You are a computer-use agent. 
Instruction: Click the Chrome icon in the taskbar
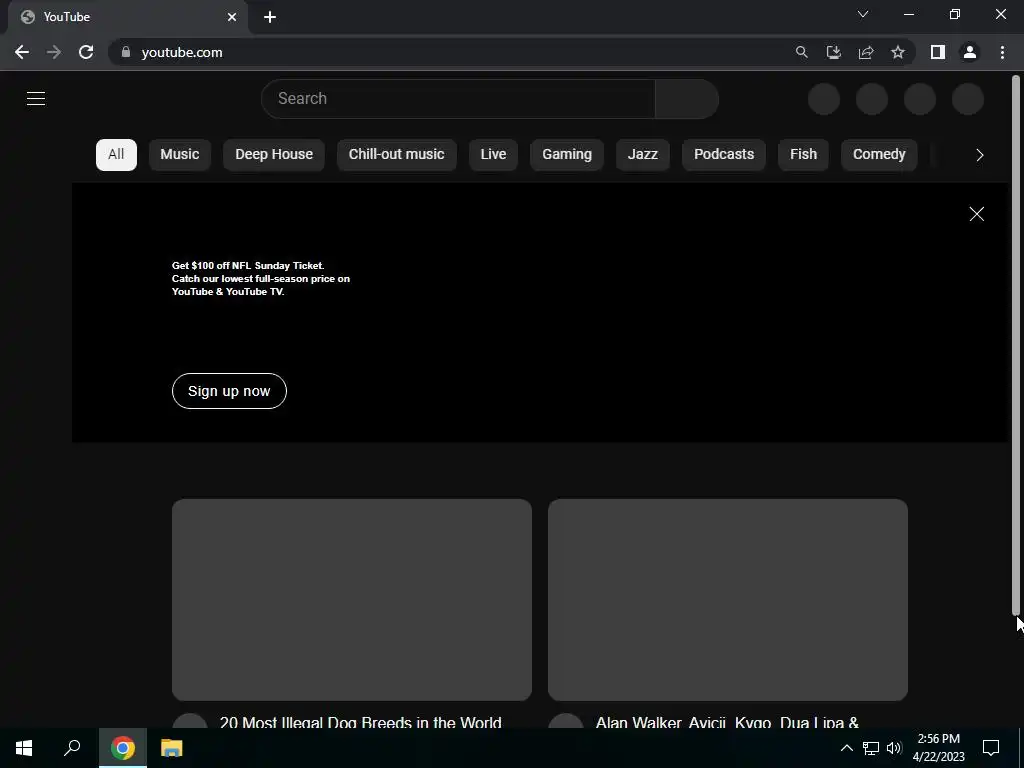[x=123, y=748]
